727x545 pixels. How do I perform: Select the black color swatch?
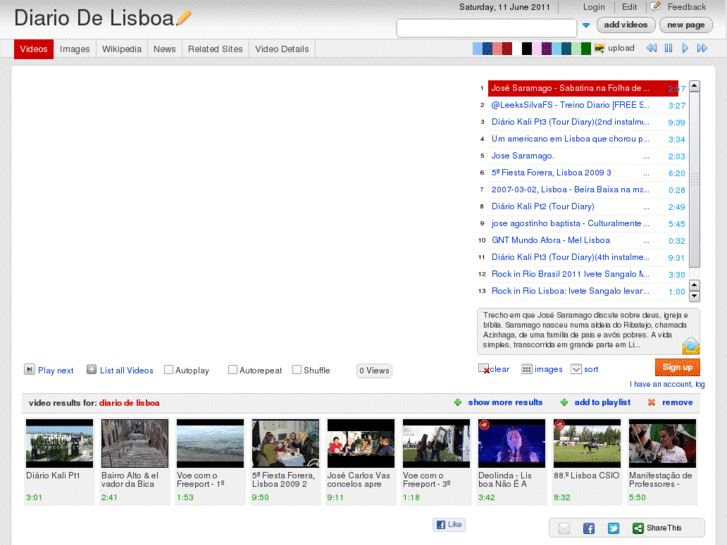click(x=527, y=48)
